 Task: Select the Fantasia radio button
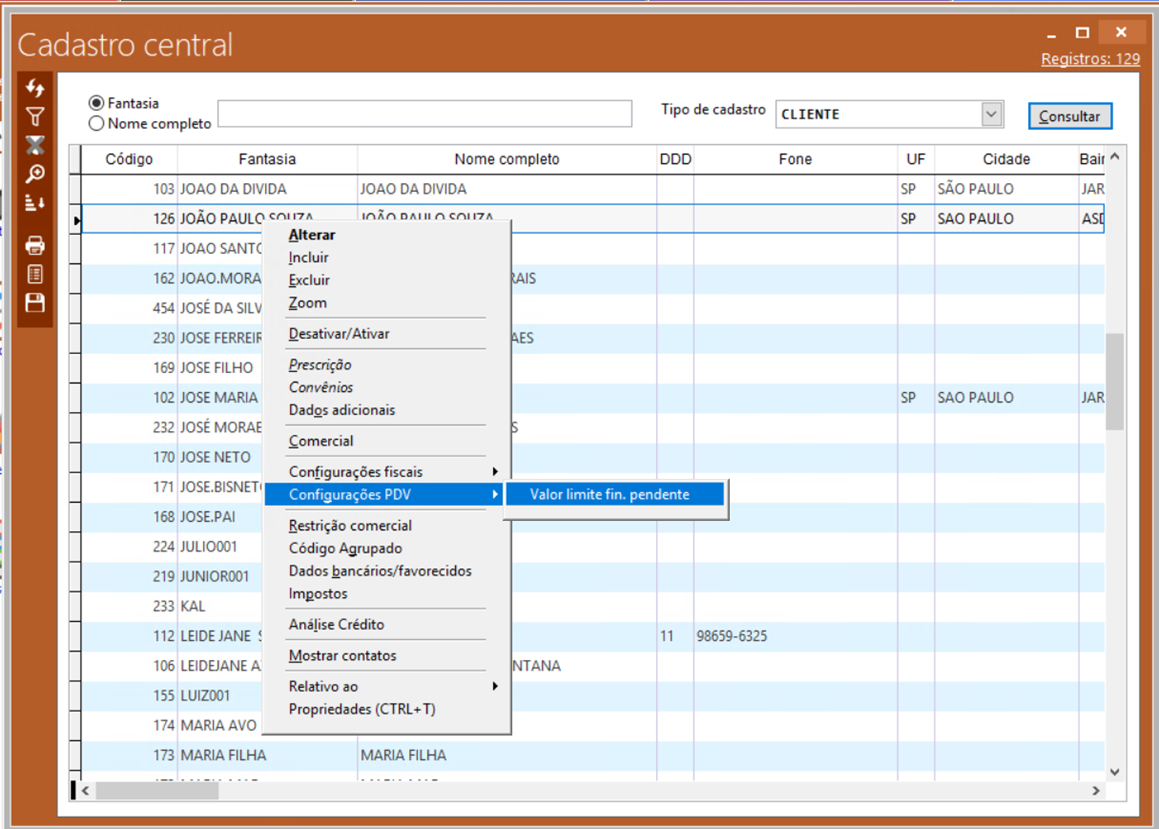tap(97, 103)
